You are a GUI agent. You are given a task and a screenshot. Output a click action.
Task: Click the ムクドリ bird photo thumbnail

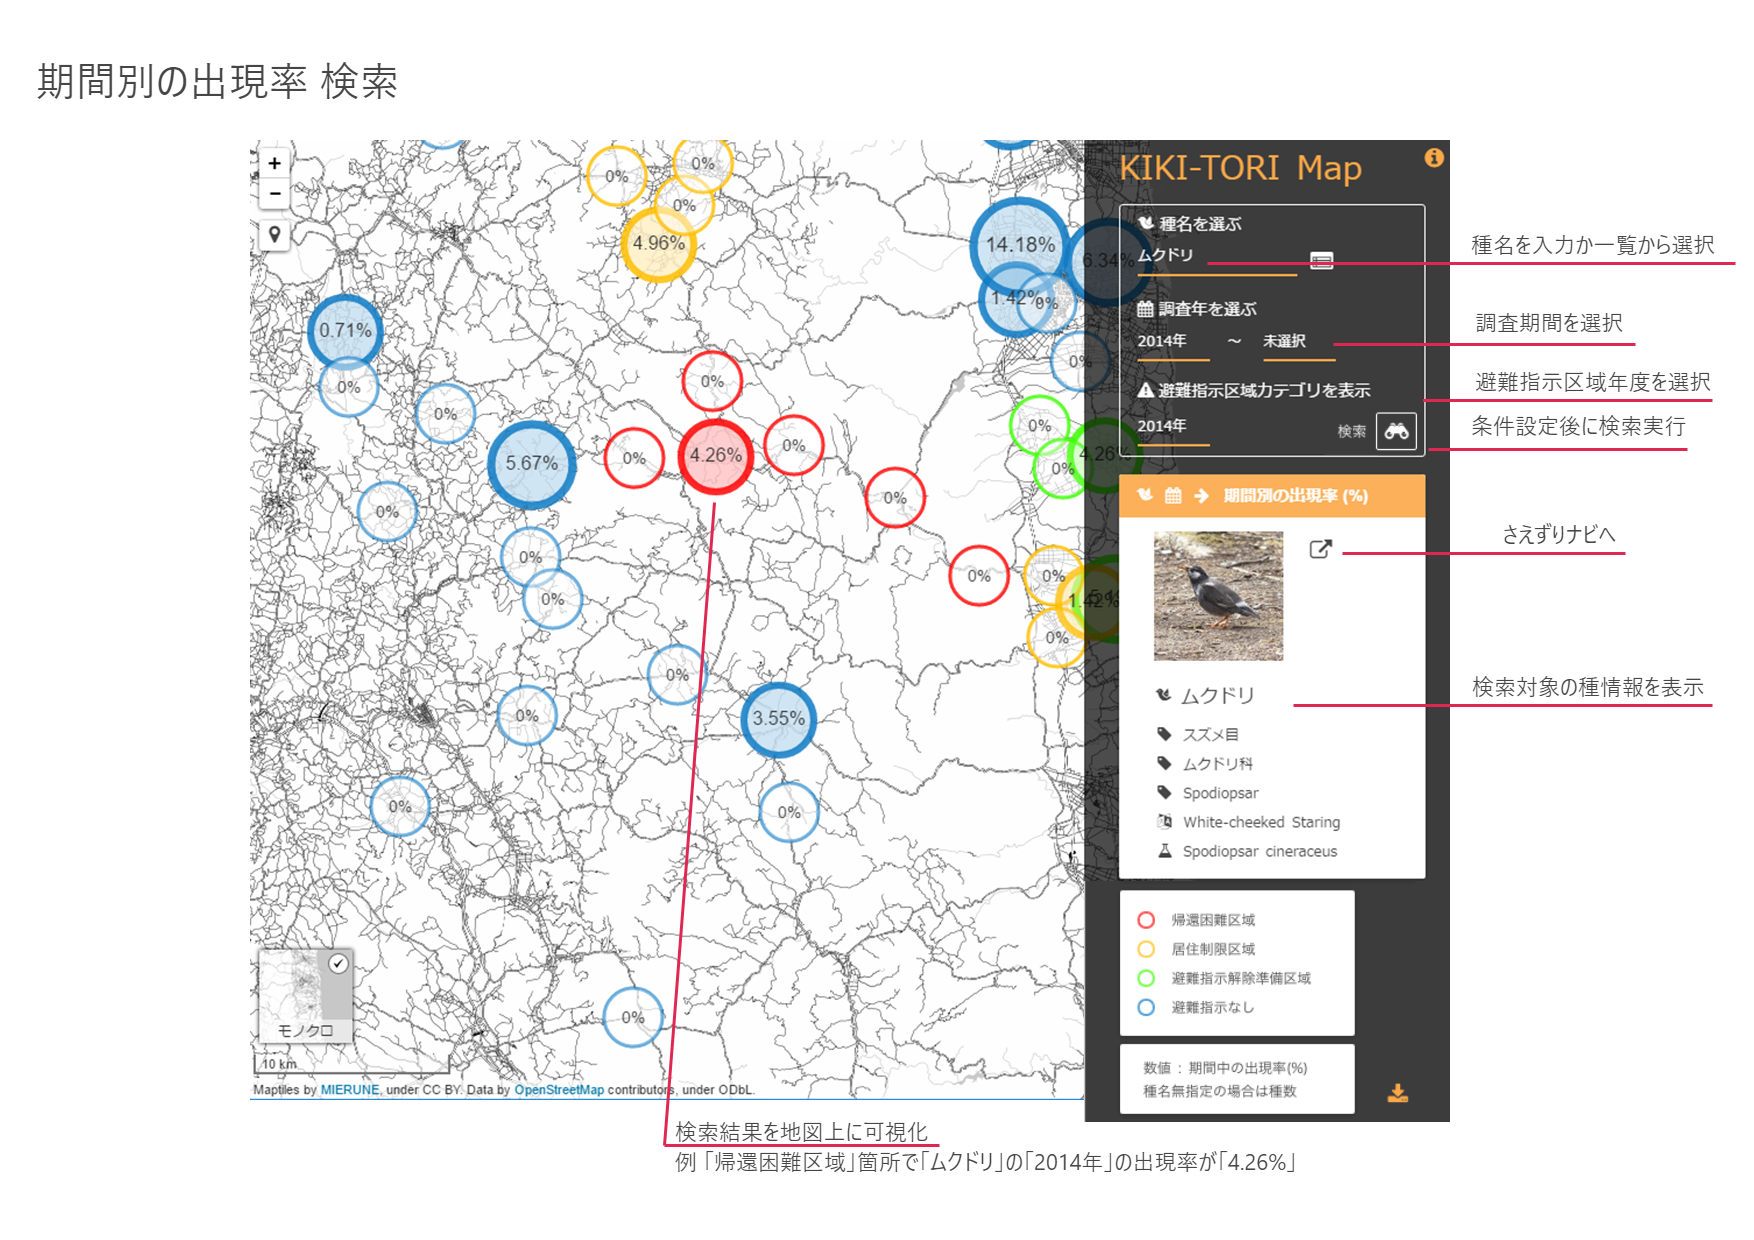click(x=1218, y=596)
